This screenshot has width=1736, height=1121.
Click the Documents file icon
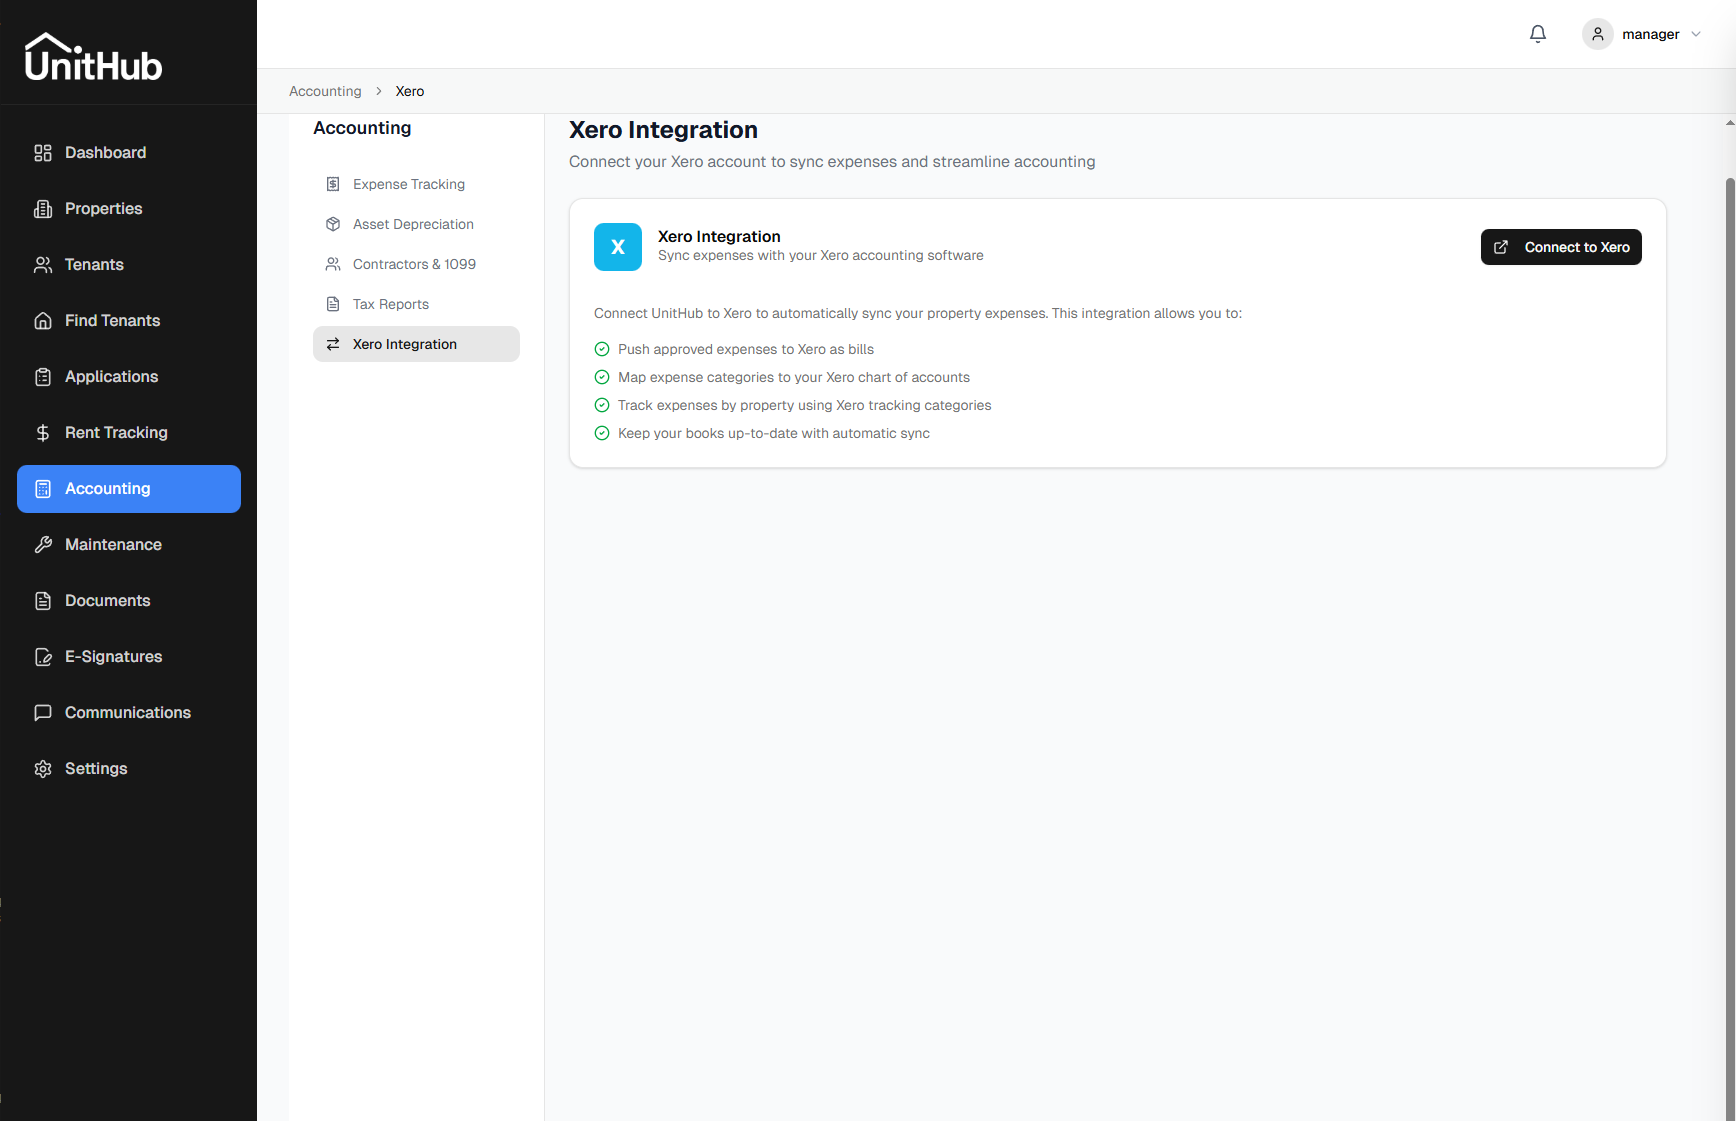pos(43,601)
